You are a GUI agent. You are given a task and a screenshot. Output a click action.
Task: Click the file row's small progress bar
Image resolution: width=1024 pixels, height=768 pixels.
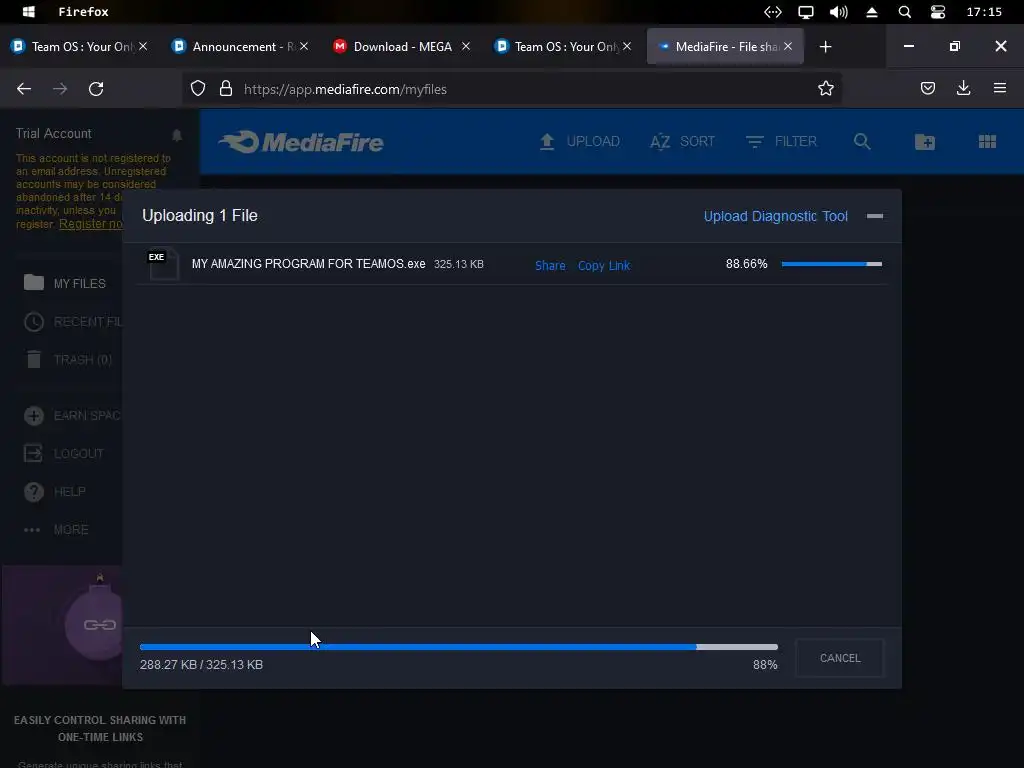tap(831, 264)
